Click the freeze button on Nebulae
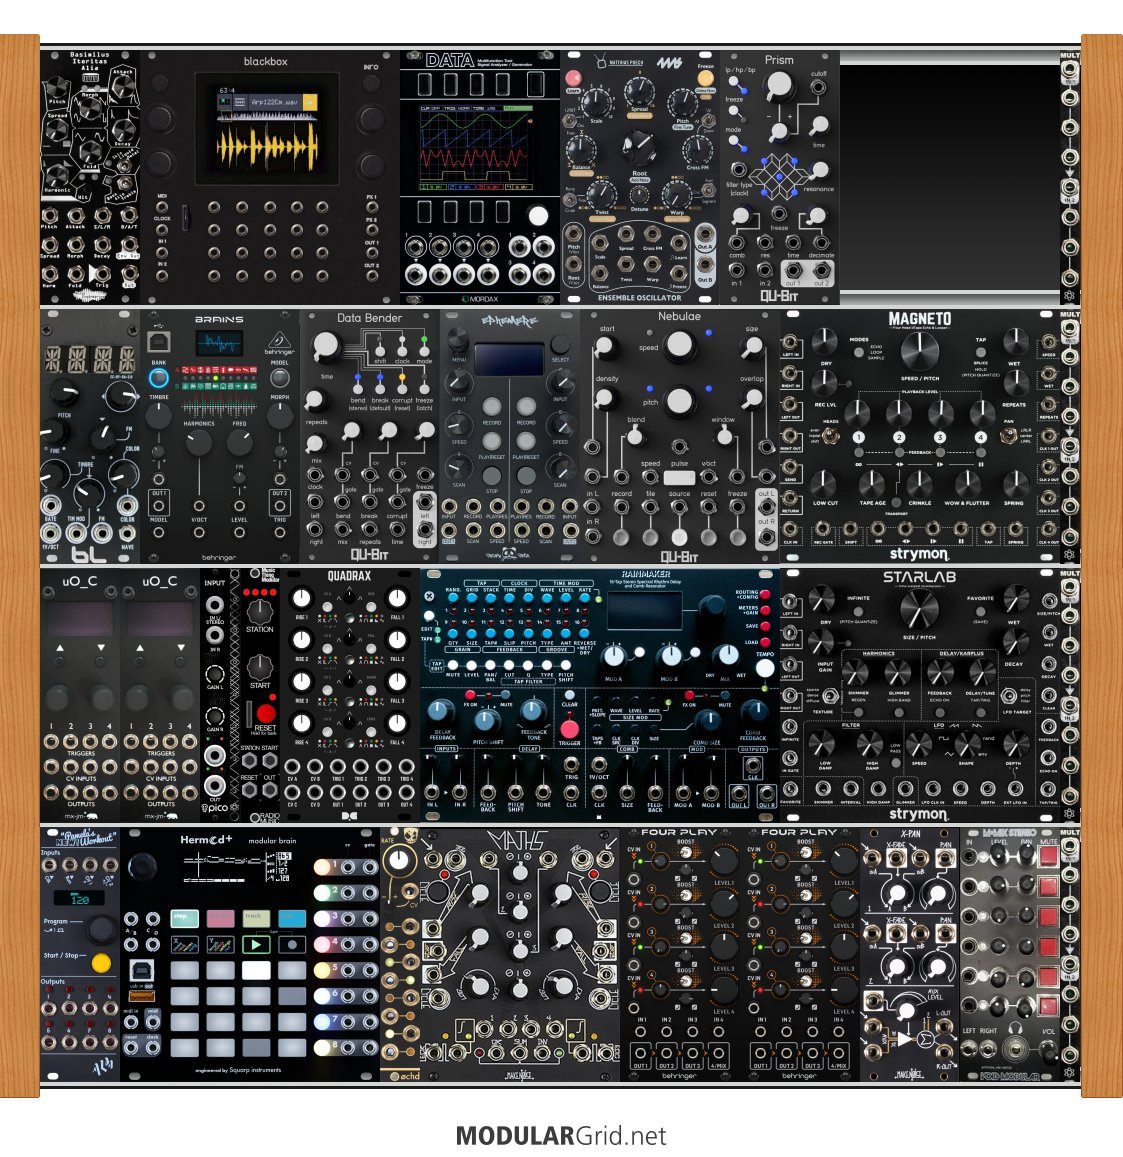1123x1157 pixels. point(737,537)
